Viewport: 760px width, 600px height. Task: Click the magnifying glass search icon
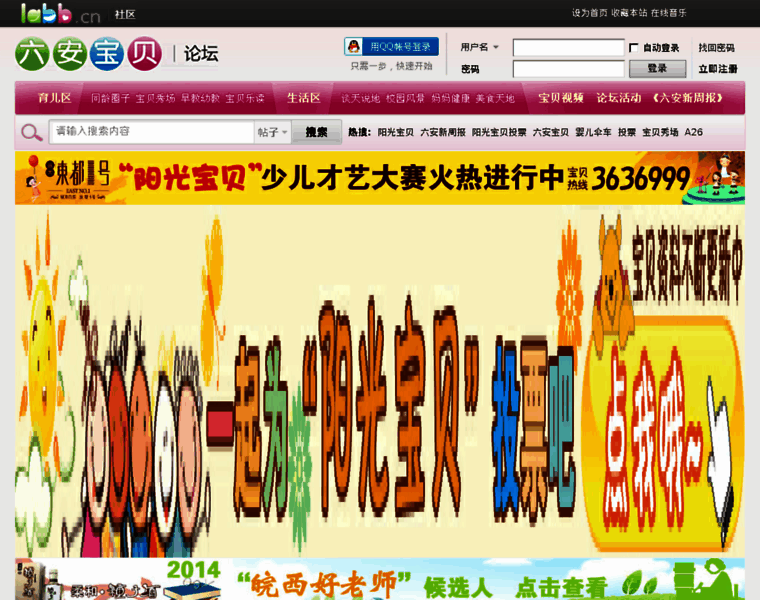(x=32, y=132)
